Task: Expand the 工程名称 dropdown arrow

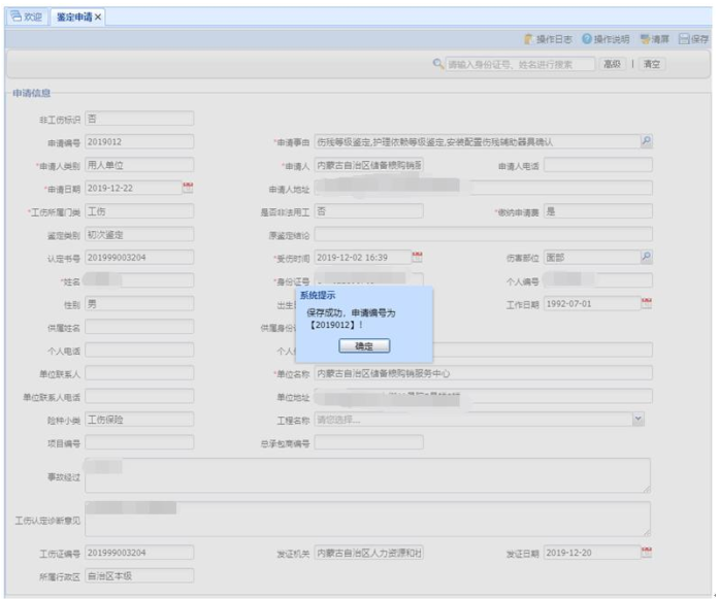Action: pos(638,419)
